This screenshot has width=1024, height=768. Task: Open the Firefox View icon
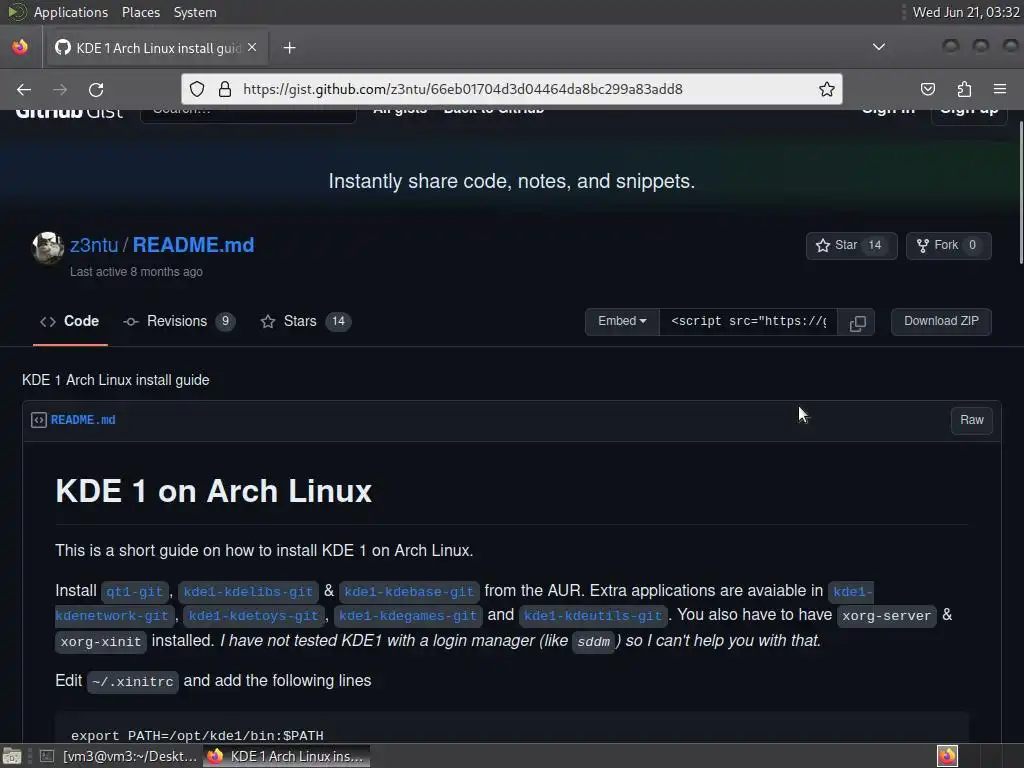20,47
